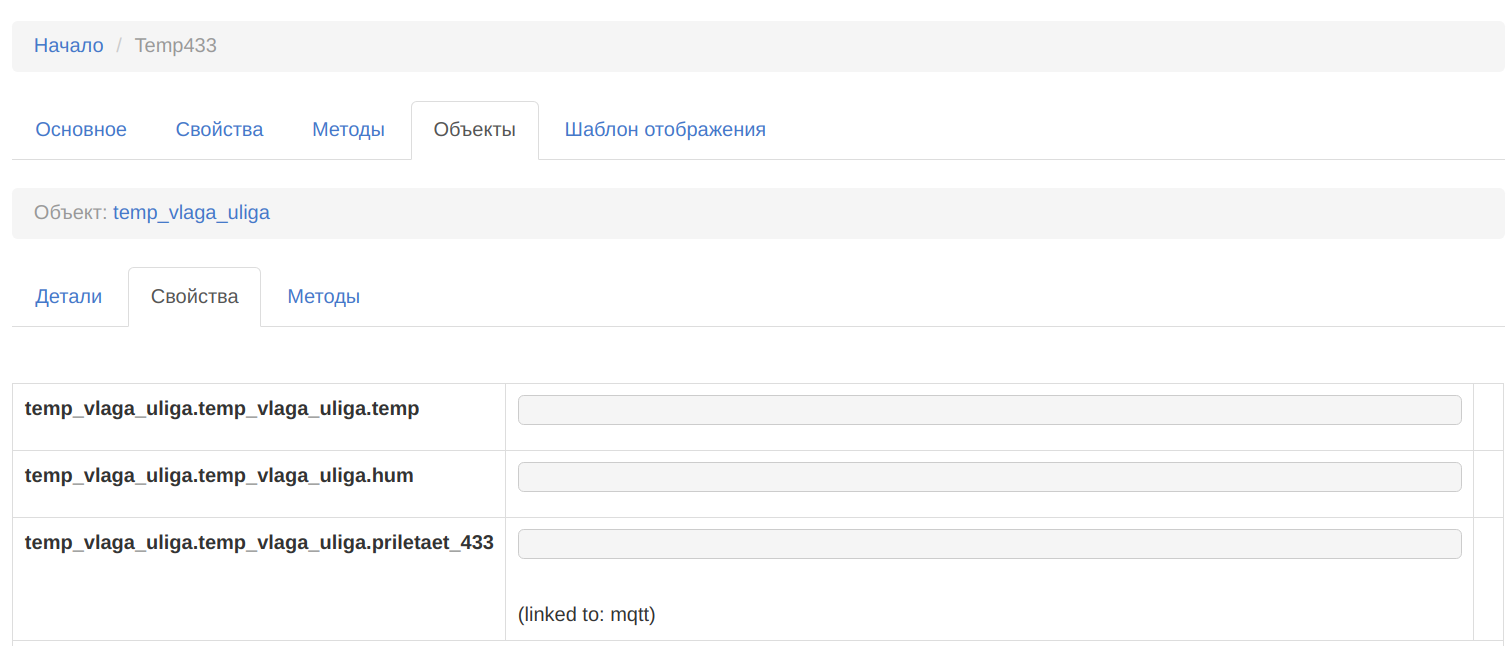Screen dimensions: 1512x646
Task: Open the Основное tab
Action: click(81, 130)
